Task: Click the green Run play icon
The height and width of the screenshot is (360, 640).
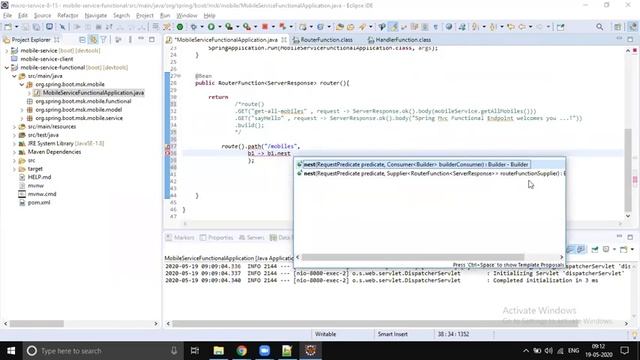Action: click(x=211, y=27)
